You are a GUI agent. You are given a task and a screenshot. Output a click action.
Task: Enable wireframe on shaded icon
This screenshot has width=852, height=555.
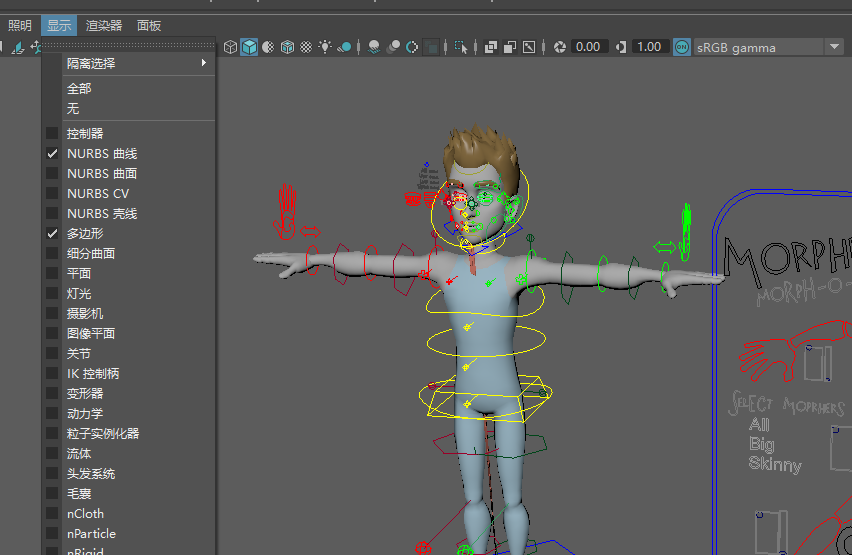(287, 47)
